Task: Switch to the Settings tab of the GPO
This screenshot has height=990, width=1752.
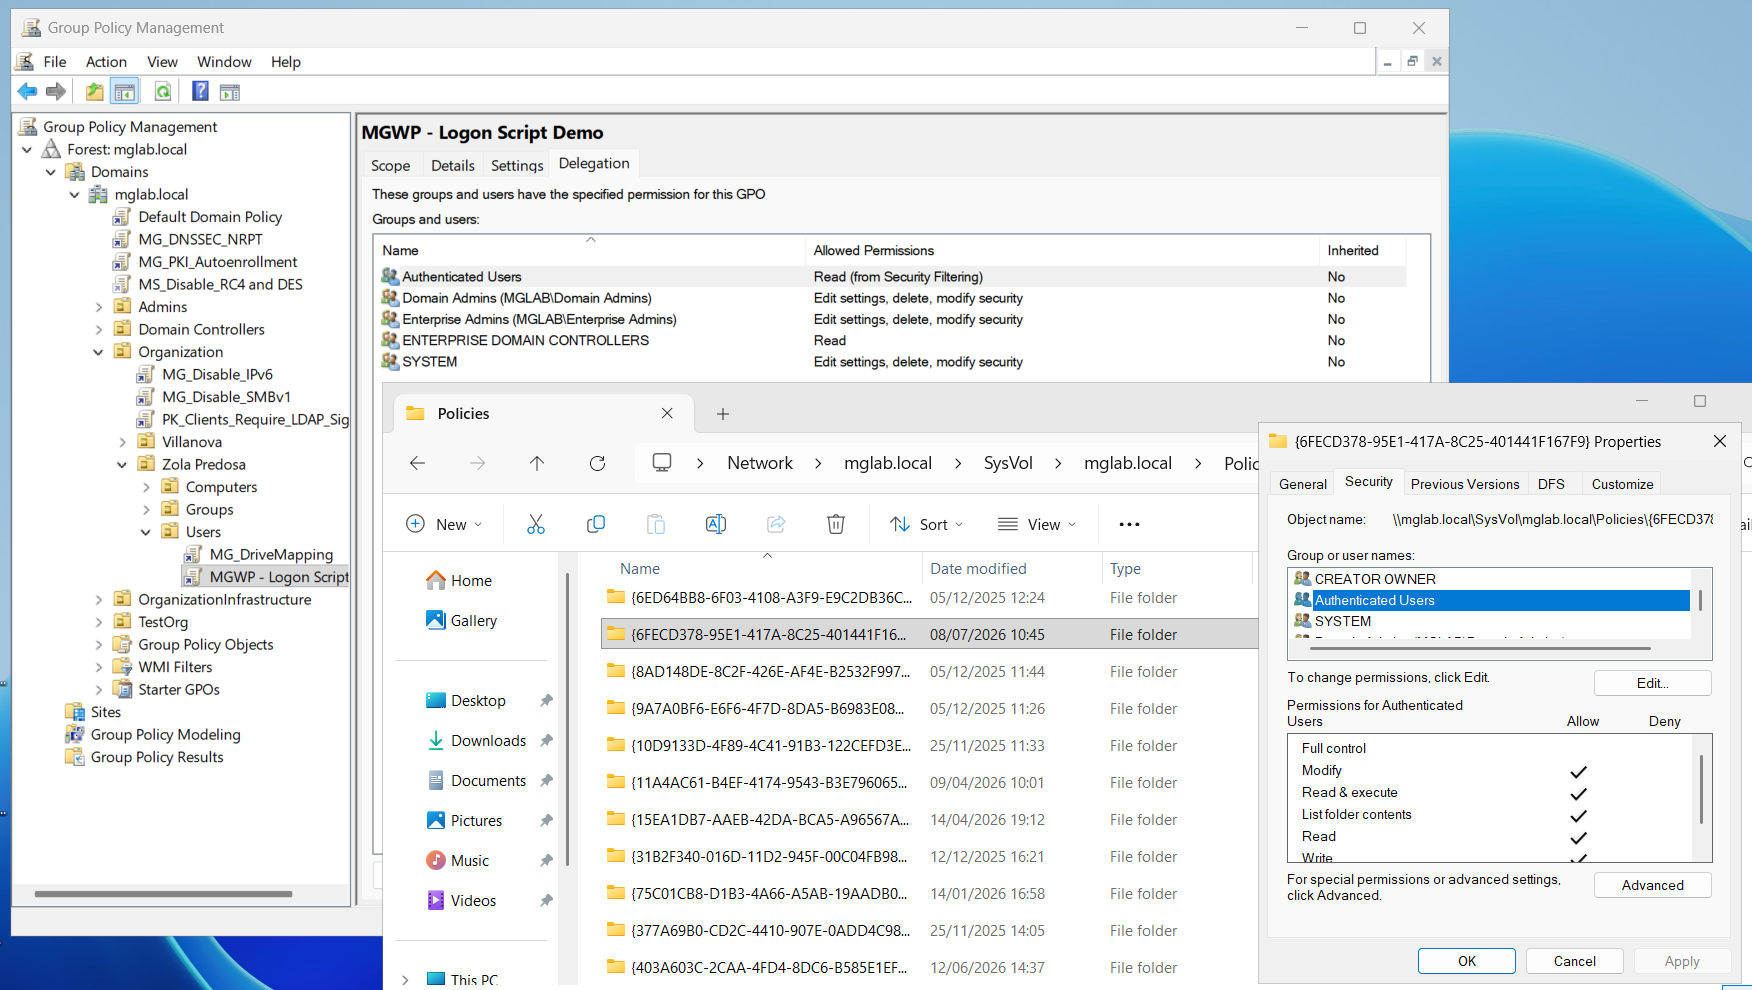Action: 517,166
